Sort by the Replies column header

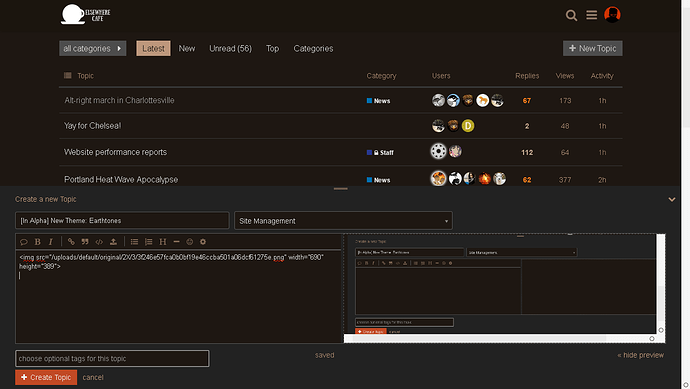pyautogui.click(x=527, y=76)
